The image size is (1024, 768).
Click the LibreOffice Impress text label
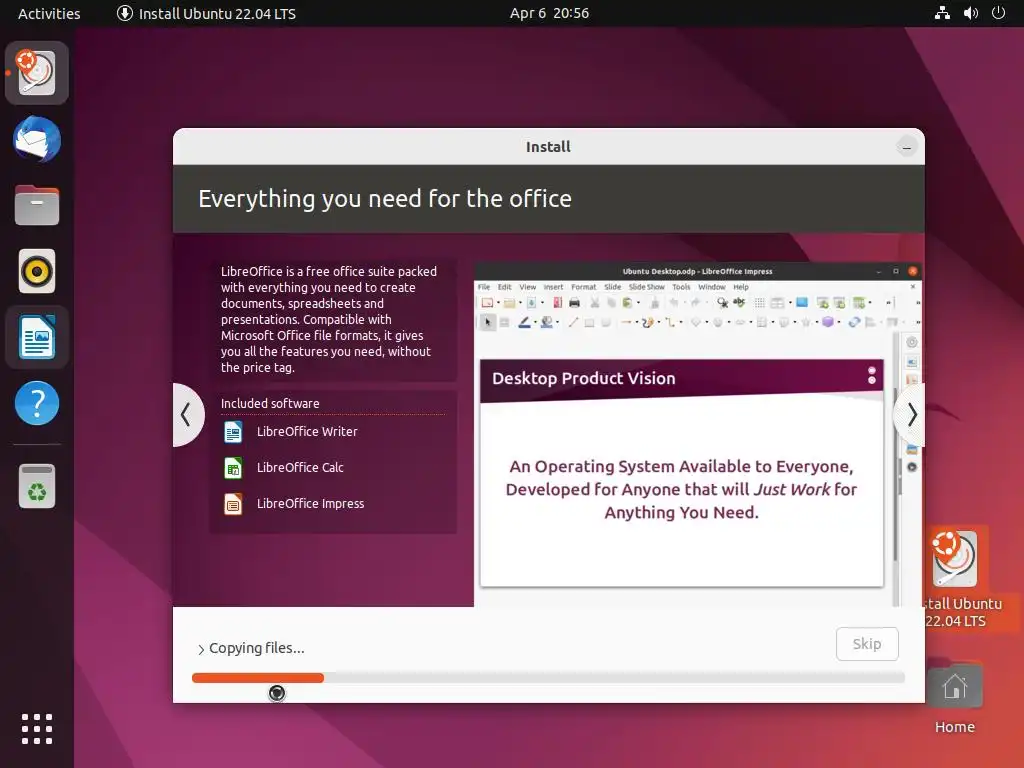coord(310,504)
